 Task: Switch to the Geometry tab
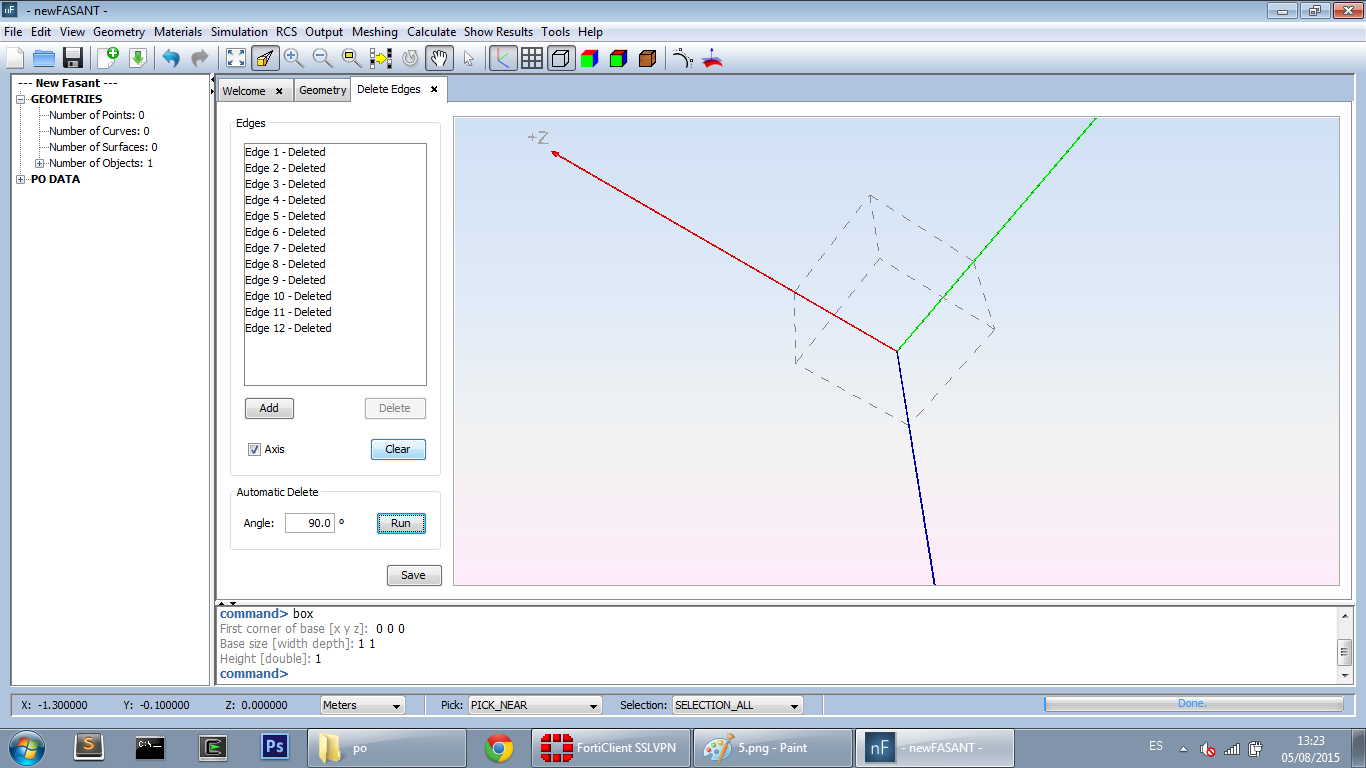[x=322, y=90]
